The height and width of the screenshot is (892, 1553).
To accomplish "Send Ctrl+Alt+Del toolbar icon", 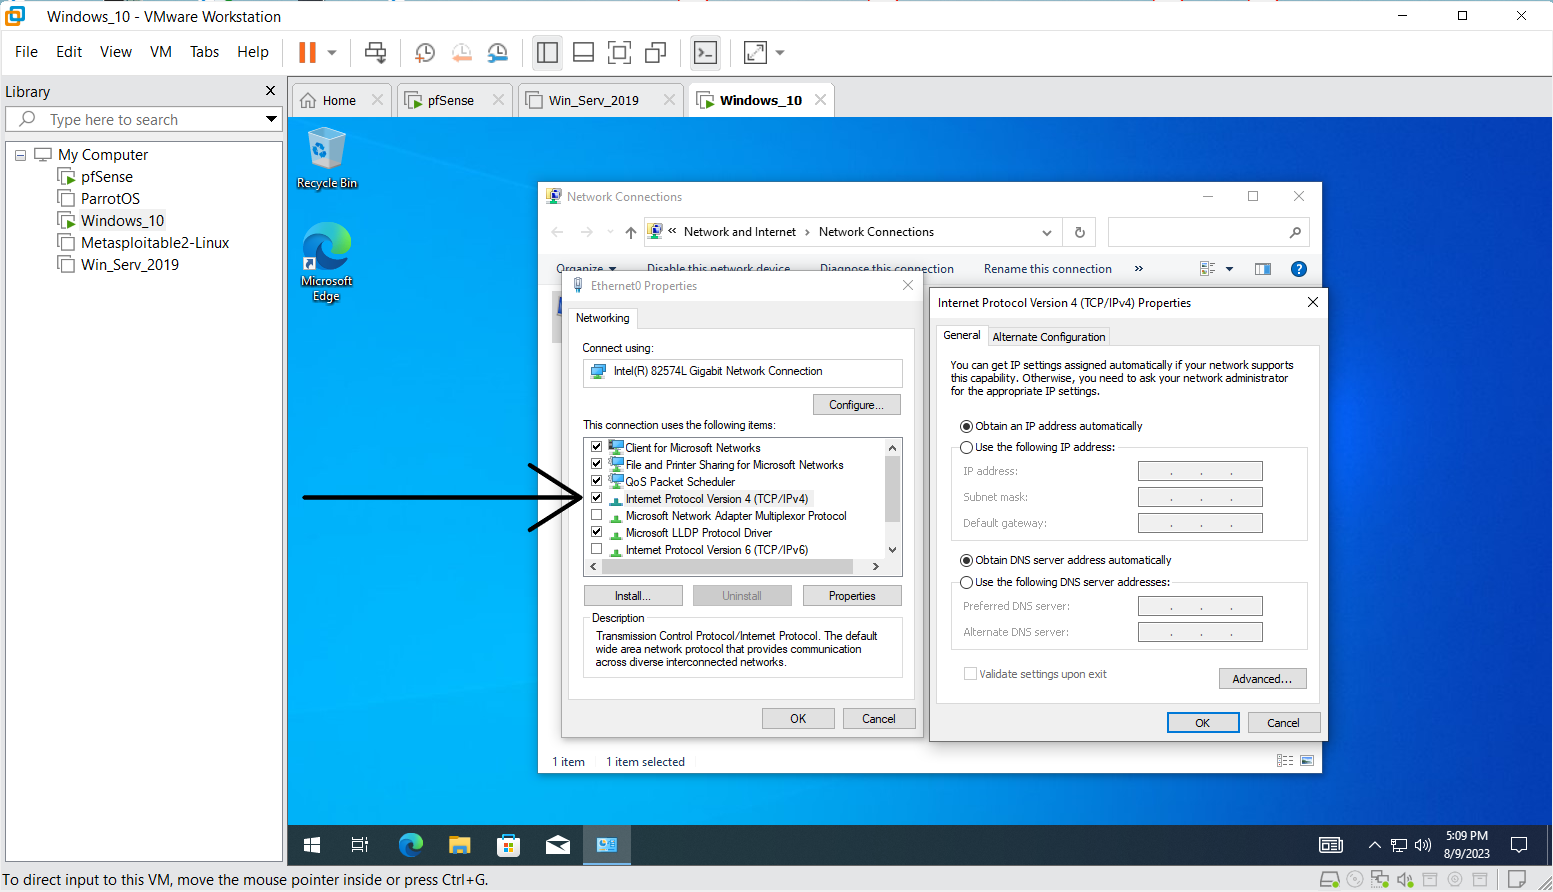I will pyautogui.click(x=375, y=52).
